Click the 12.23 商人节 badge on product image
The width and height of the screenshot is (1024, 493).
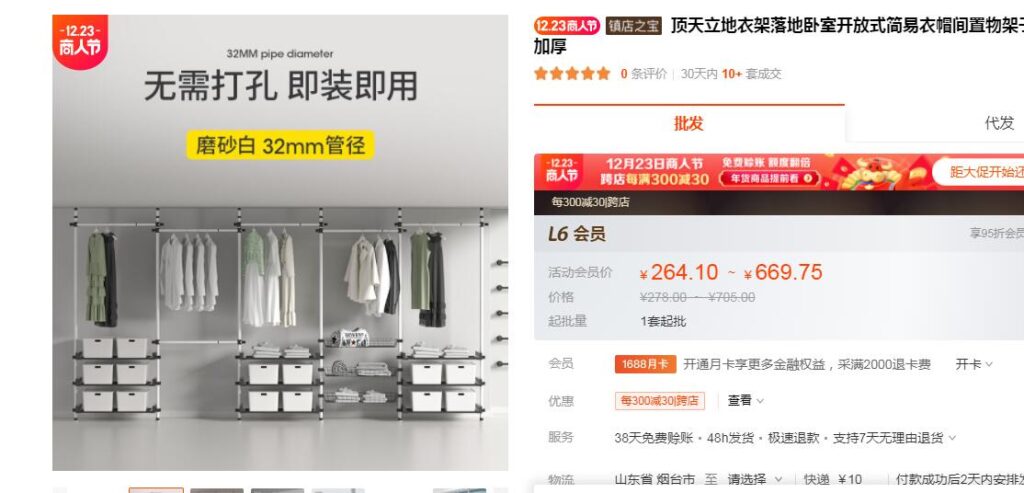(x=80, y=41)
